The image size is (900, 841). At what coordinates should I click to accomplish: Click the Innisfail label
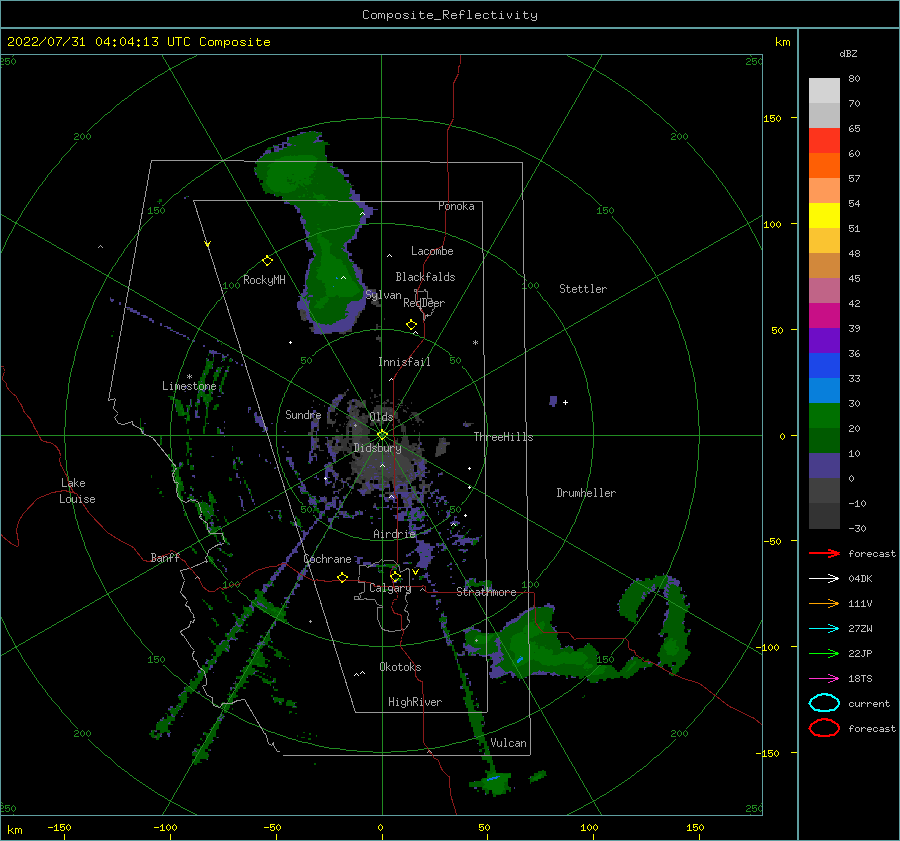click(x=404, y=362)
